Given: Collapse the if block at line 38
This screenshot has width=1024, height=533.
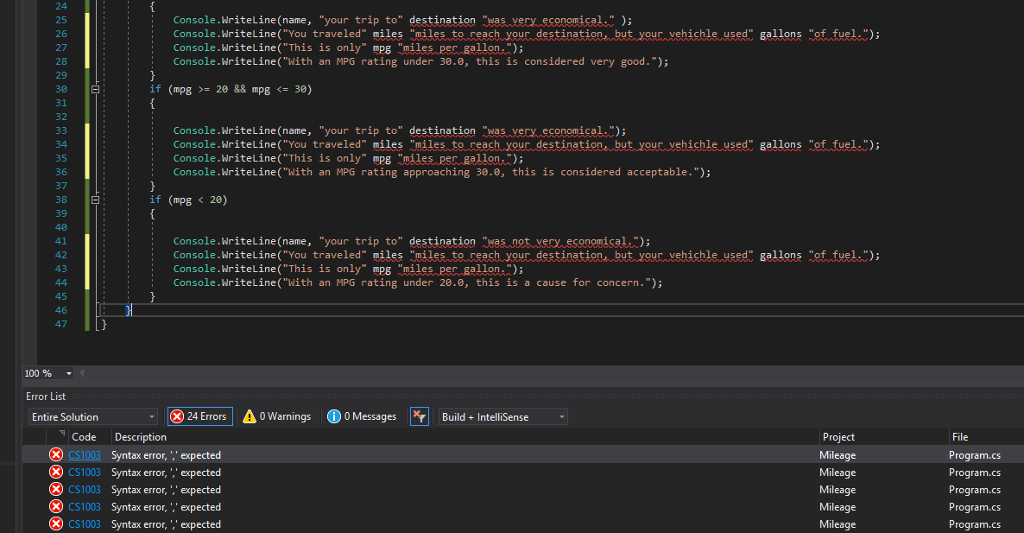Looking at the screenshot, I should (x=95, y=200).
